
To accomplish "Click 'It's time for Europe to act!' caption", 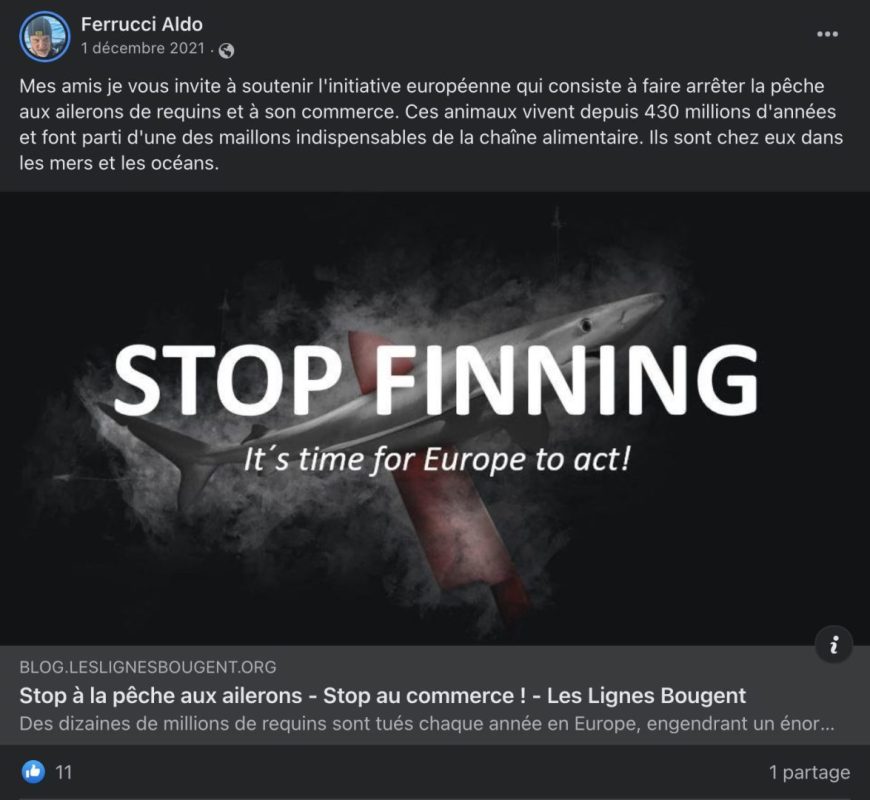I will pos(437,459).
